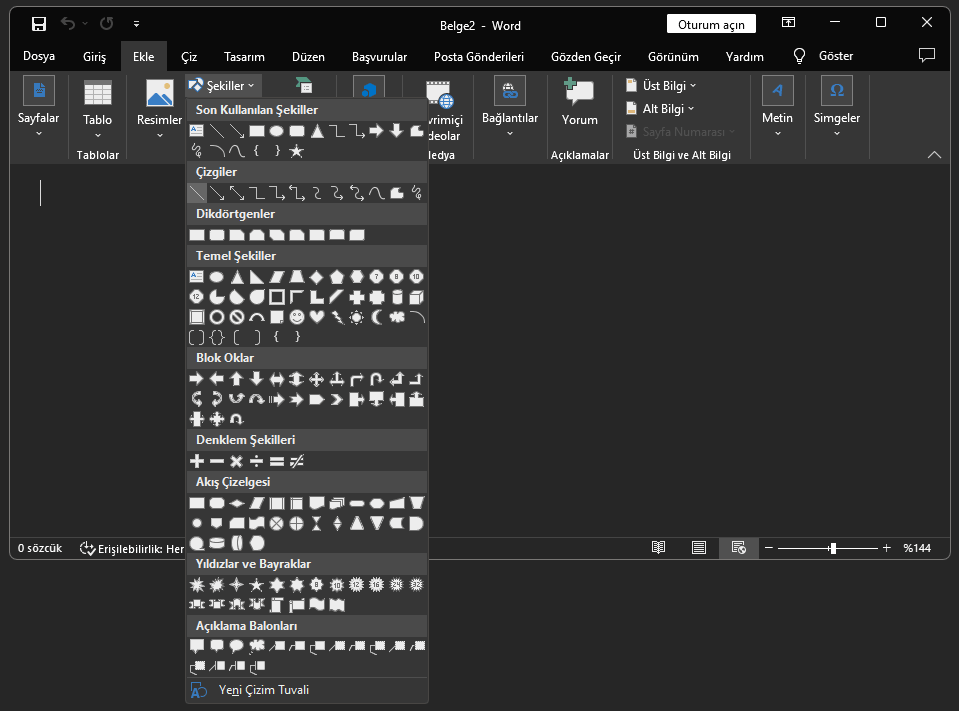Choose the Rounded Rectangle in Dikdörtgenler
The height and width of the screenshot is (711, 959).
click(x=217, y=235)
